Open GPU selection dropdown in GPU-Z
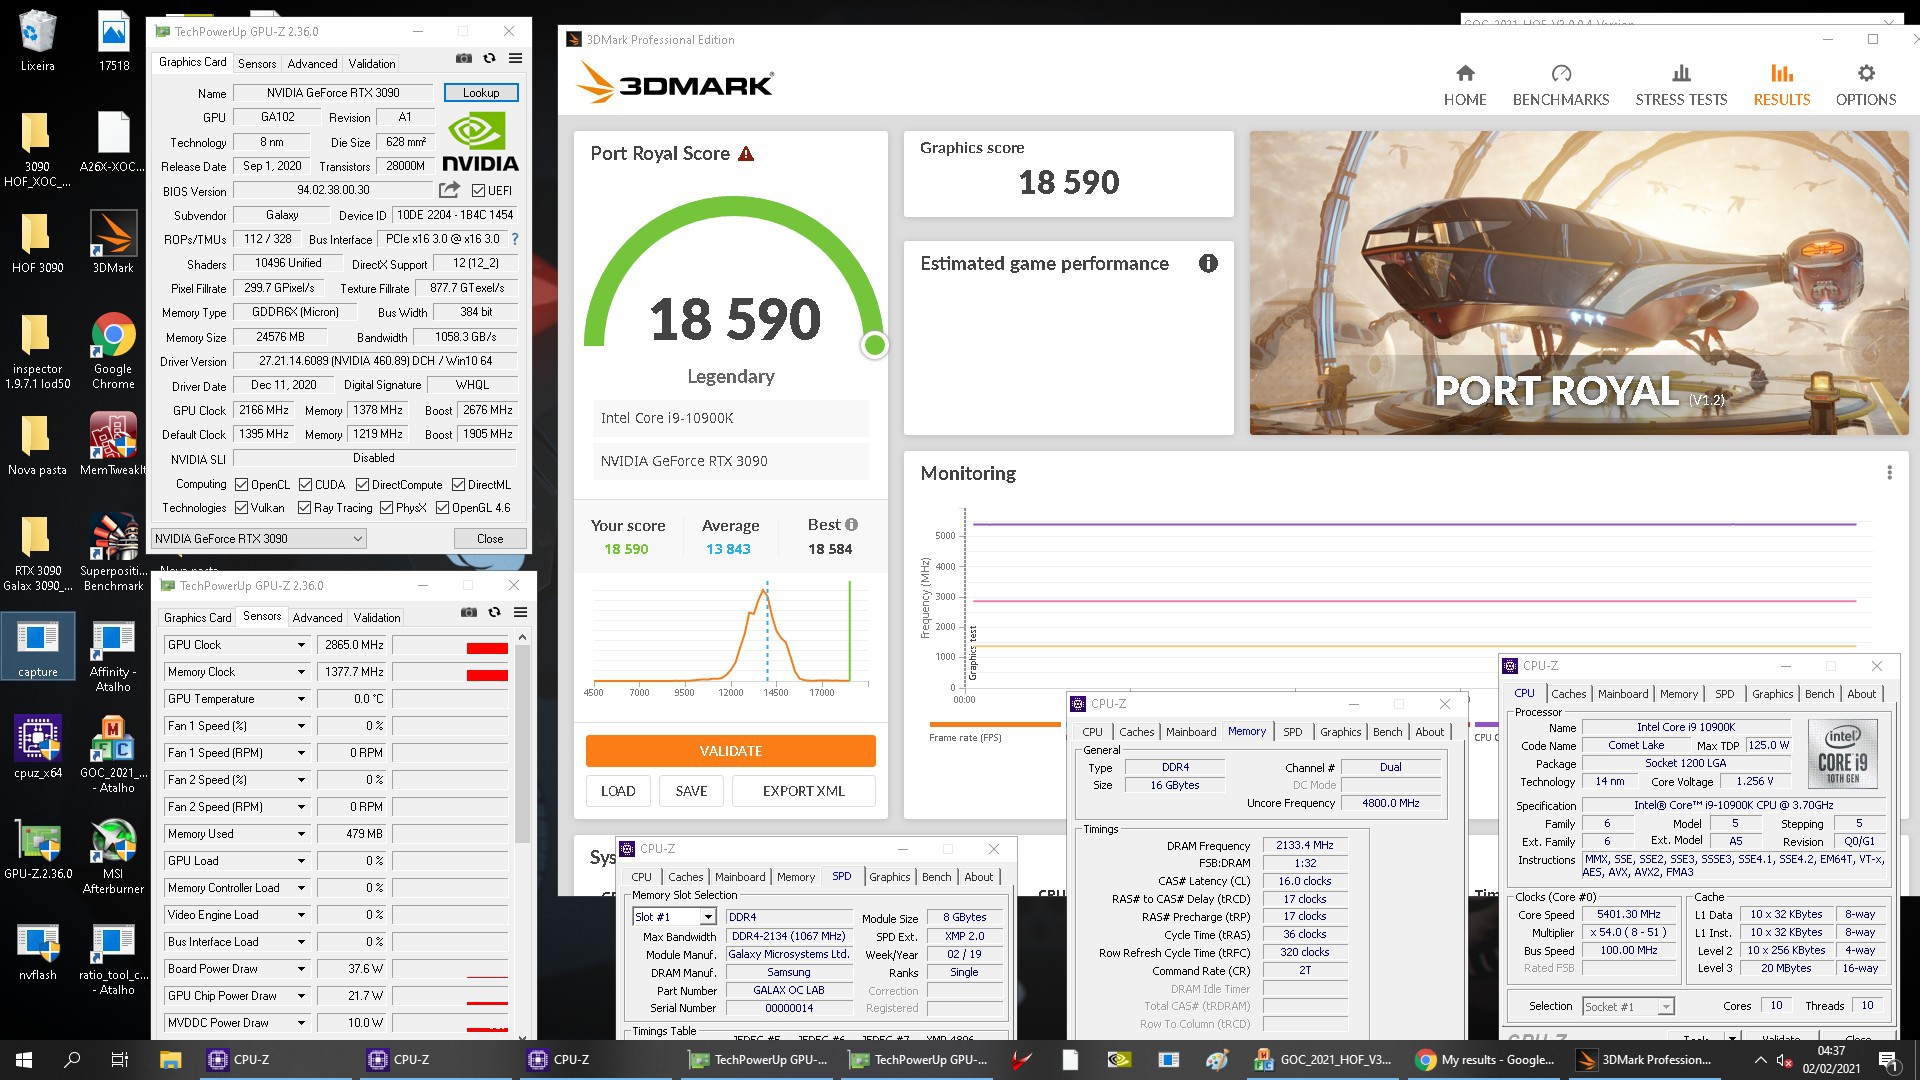The height and width of the screenshot is (1080, 1920). click(258, 539)
